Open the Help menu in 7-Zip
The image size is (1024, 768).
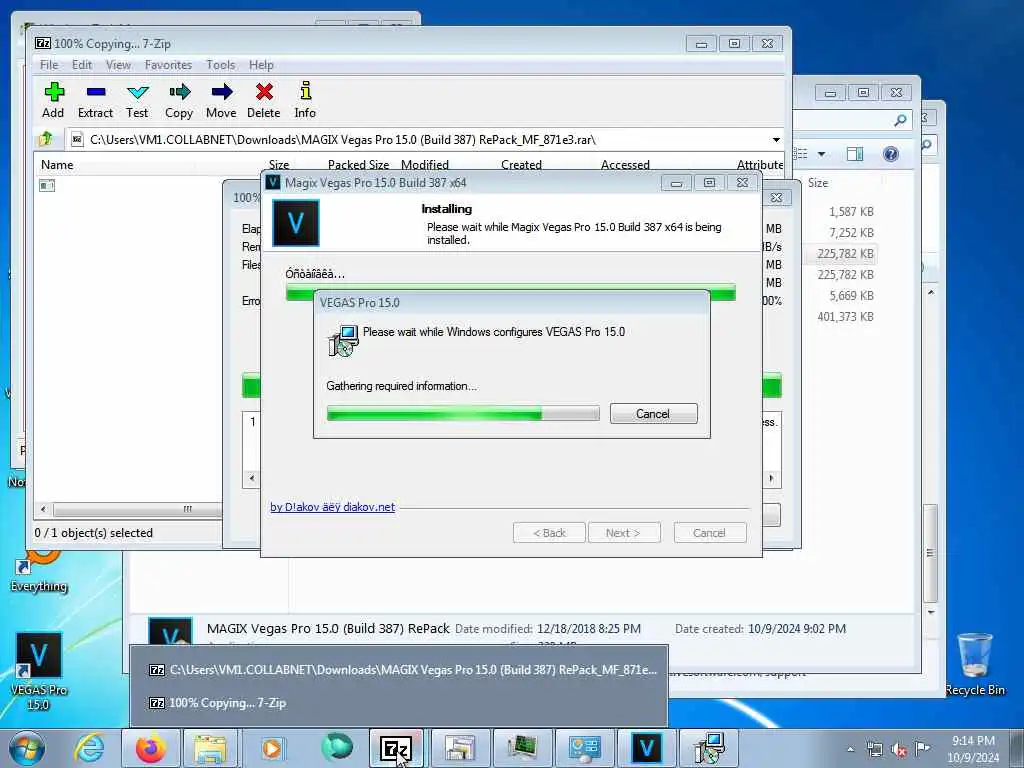tap(261, 65)
